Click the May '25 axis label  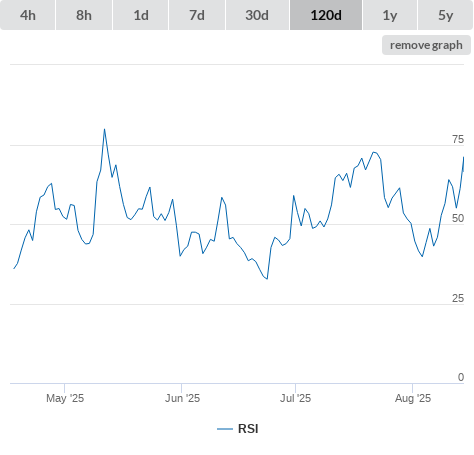[x=65, y=398]
